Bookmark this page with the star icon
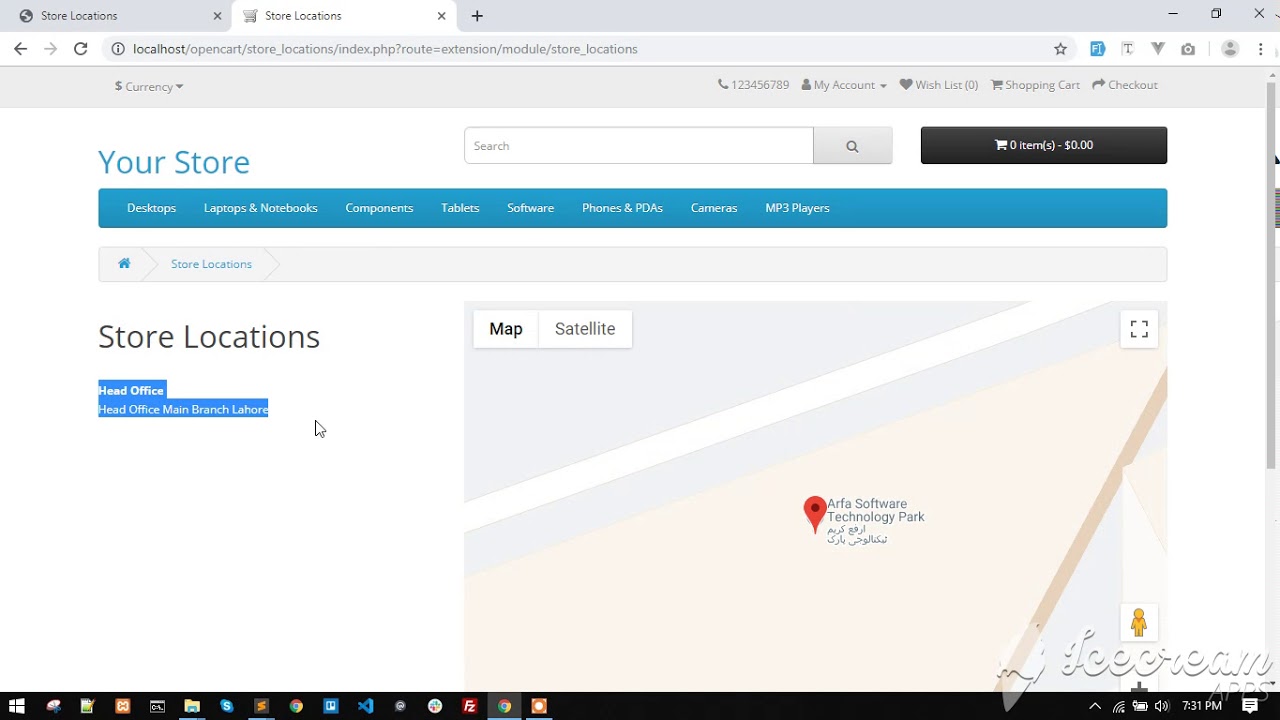The width and height of the screenshot is (1280, 720). tap(1060, 48)
